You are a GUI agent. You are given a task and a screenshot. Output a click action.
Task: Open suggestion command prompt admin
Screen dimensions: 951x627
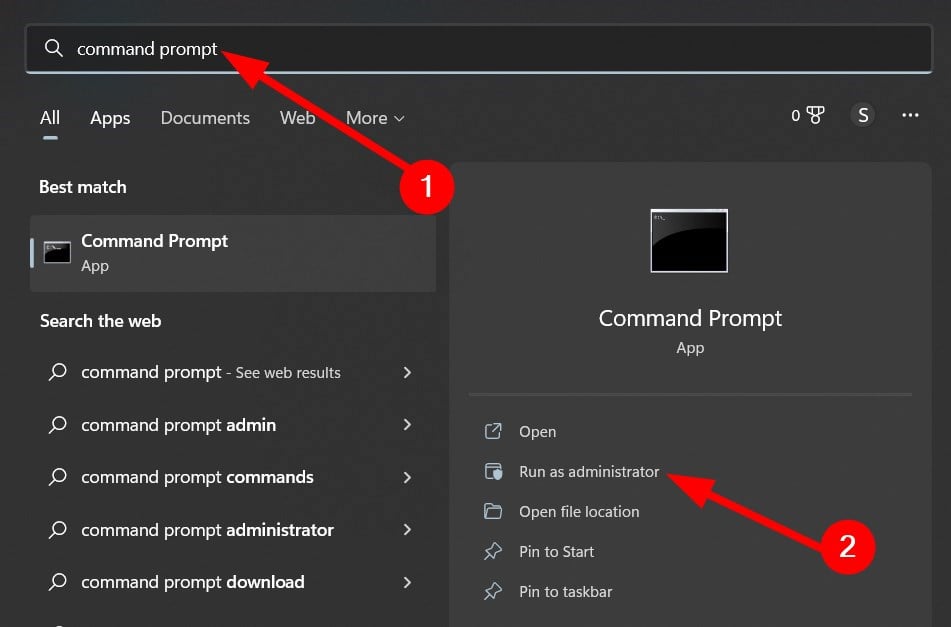[233, 424]
